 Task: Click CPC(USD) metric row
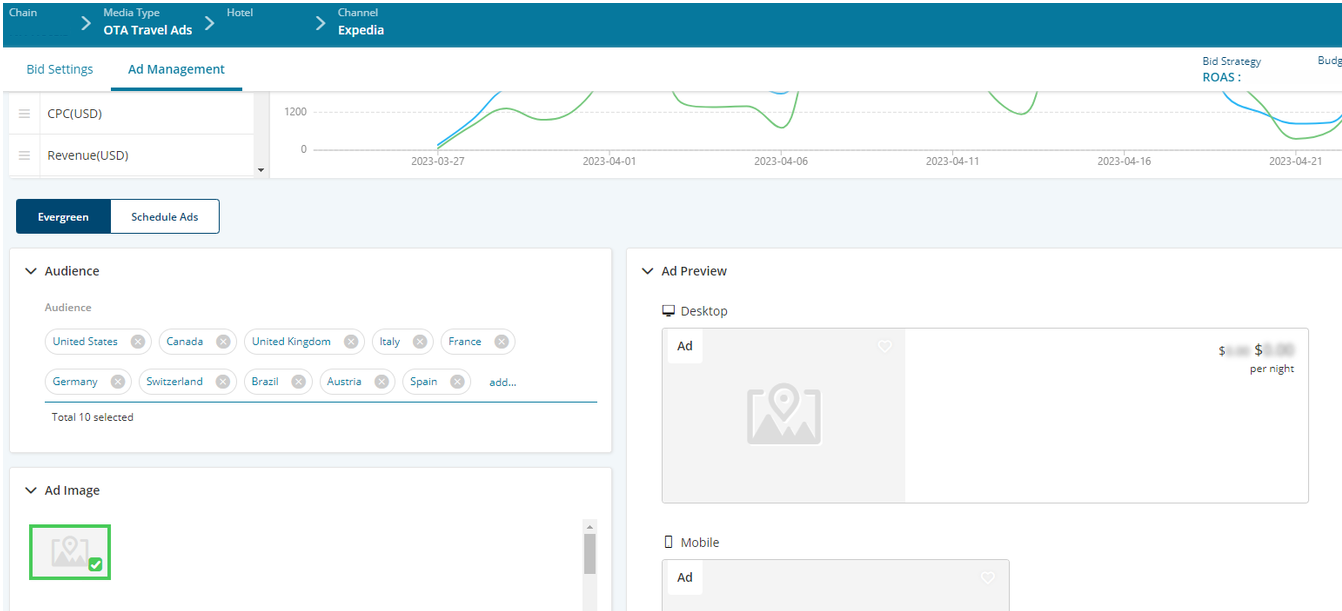click(x=130, y=114)
